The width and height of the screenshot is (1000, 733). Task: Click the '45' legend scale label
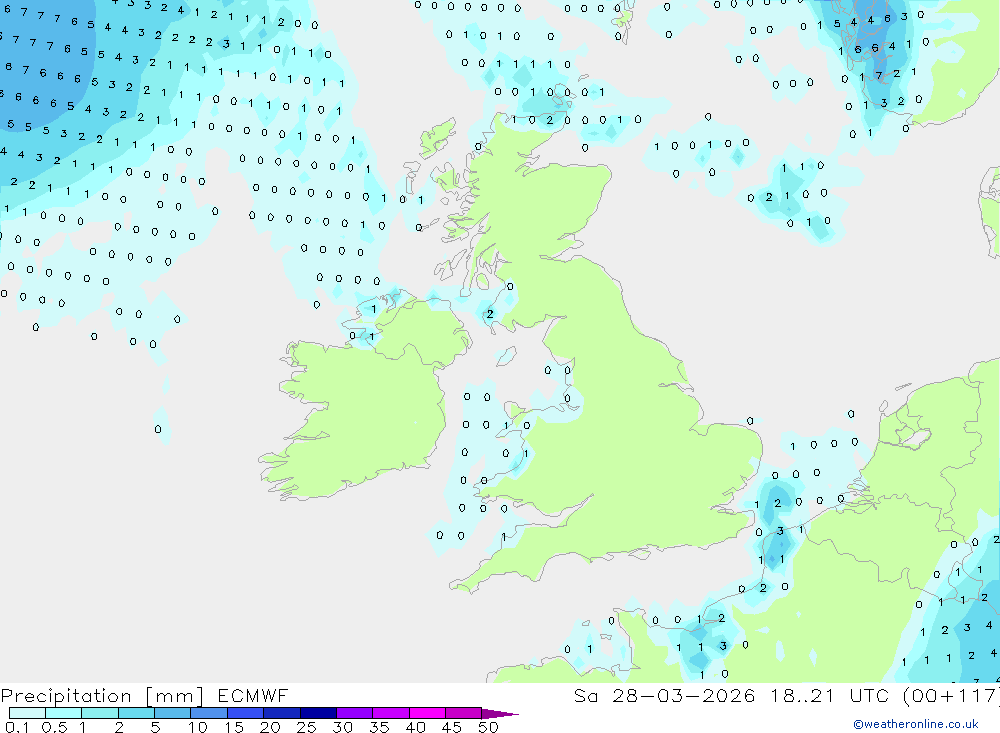click(452, 727)
